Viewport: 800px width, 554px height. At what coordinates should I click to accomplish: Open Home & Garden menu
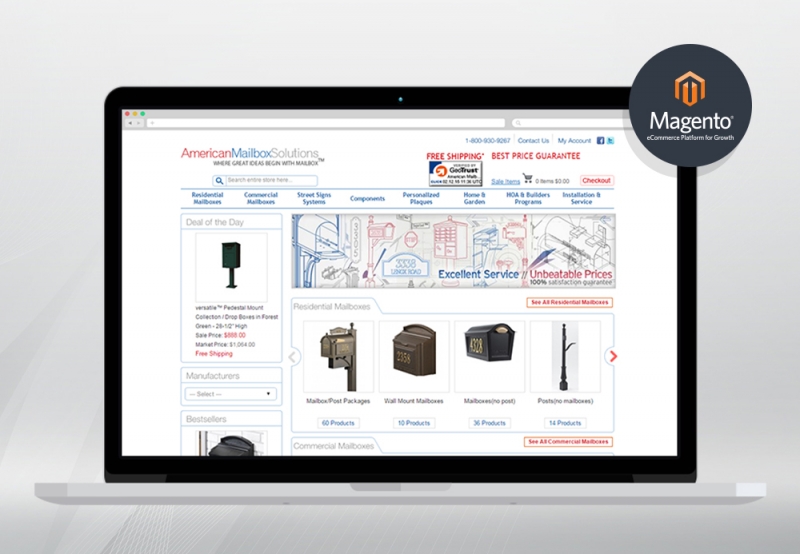pyautogui.click(x=474, y=198)
